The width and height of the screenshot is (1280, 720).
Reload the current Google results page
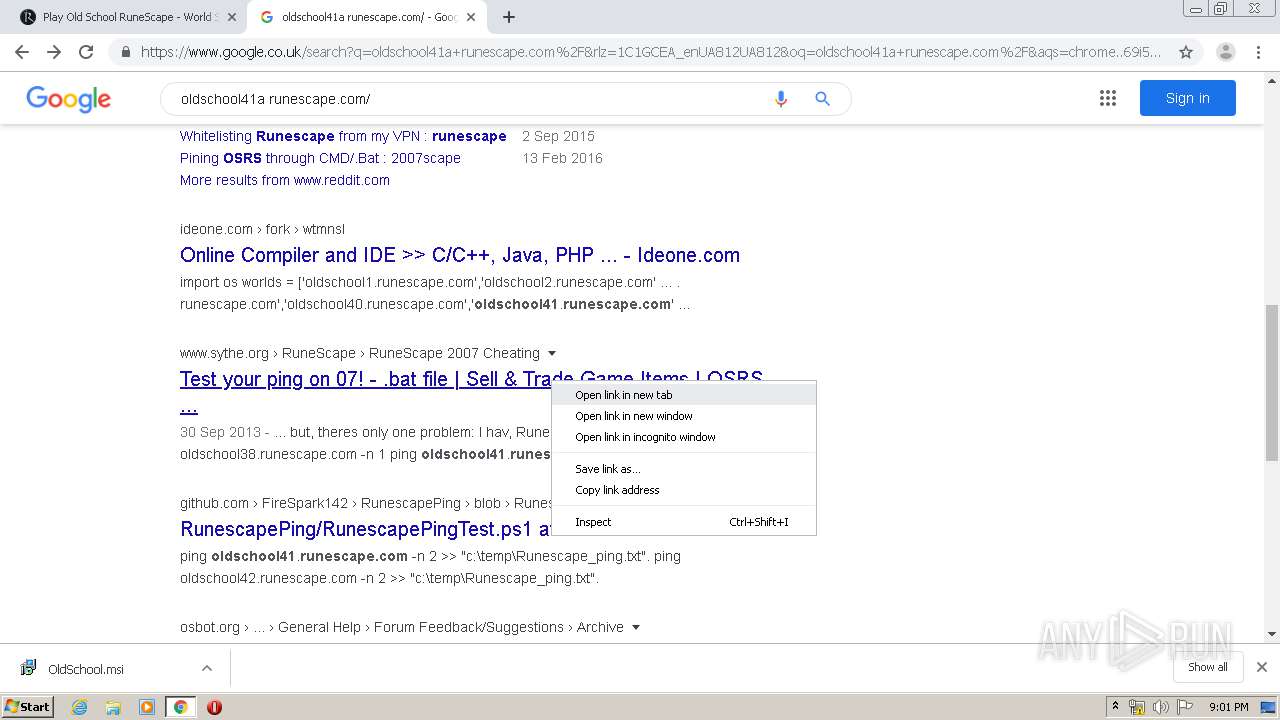[x=86, y=52]
